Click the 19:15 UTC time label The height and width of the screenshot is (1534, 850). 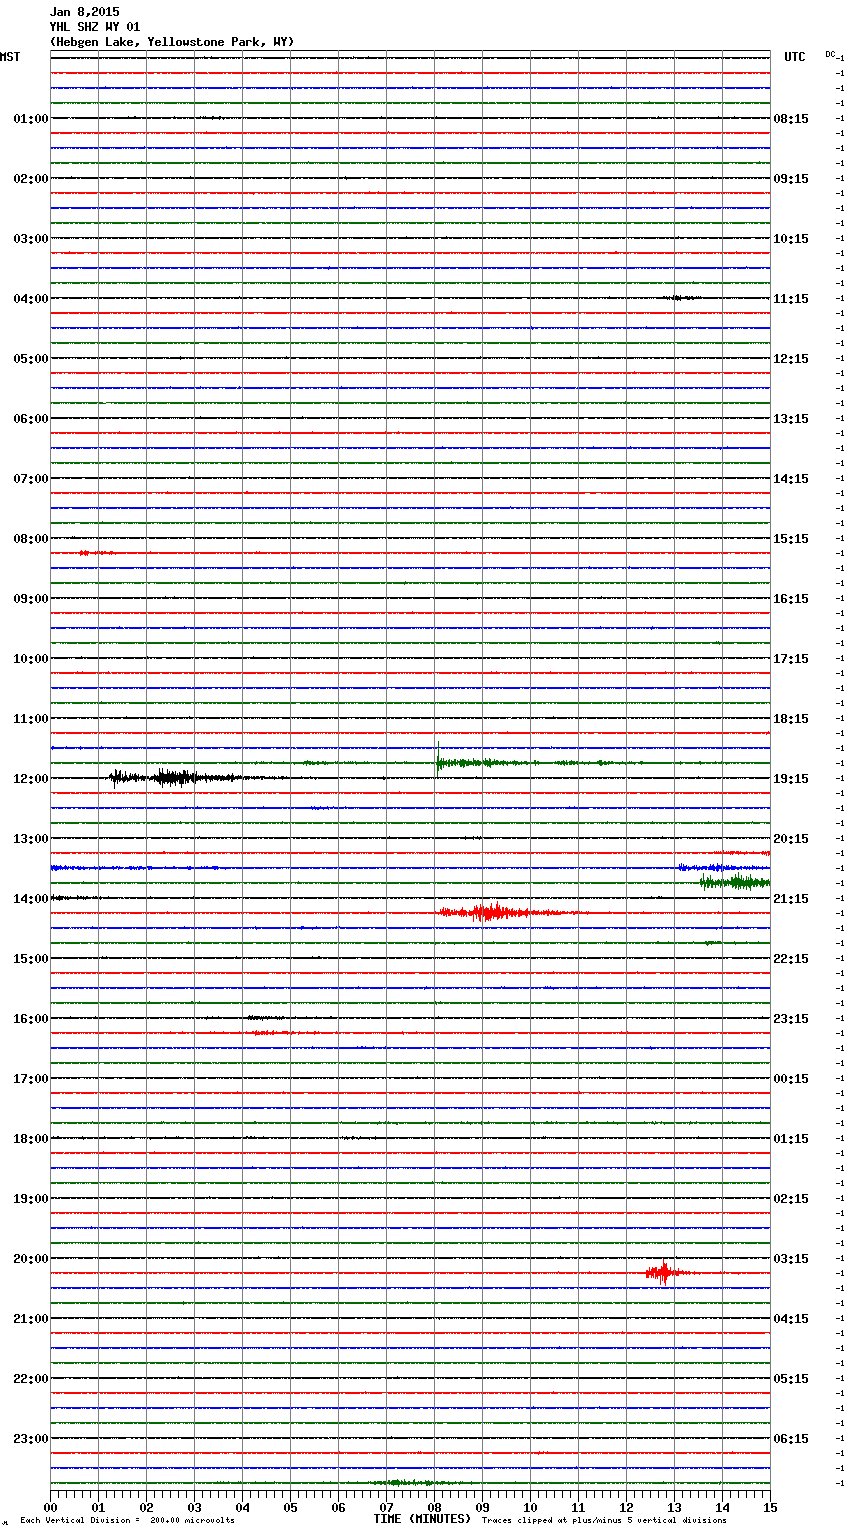pyautogui.click(x=791, y=779)
